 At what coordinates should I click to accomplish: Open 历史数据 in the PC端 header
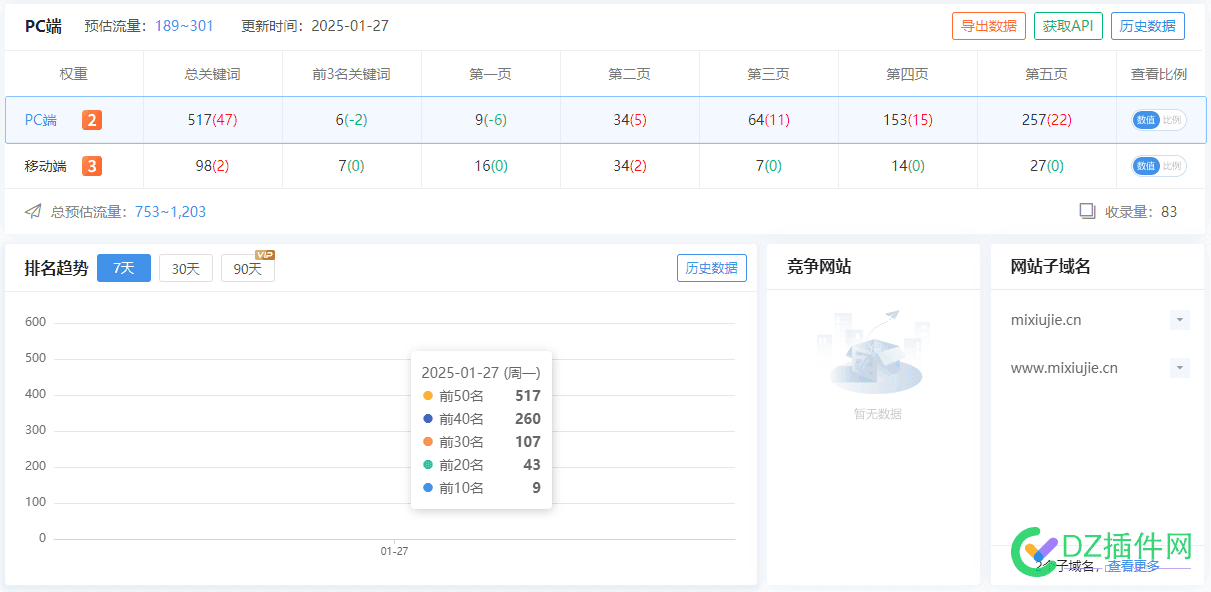[1147, 26]
